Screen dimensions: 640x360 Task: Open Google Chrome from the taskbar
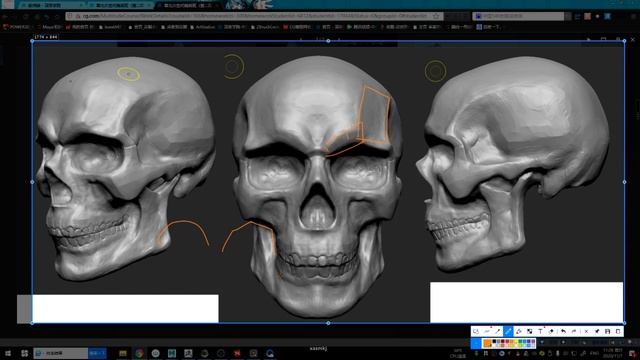(x=139, y=353)
